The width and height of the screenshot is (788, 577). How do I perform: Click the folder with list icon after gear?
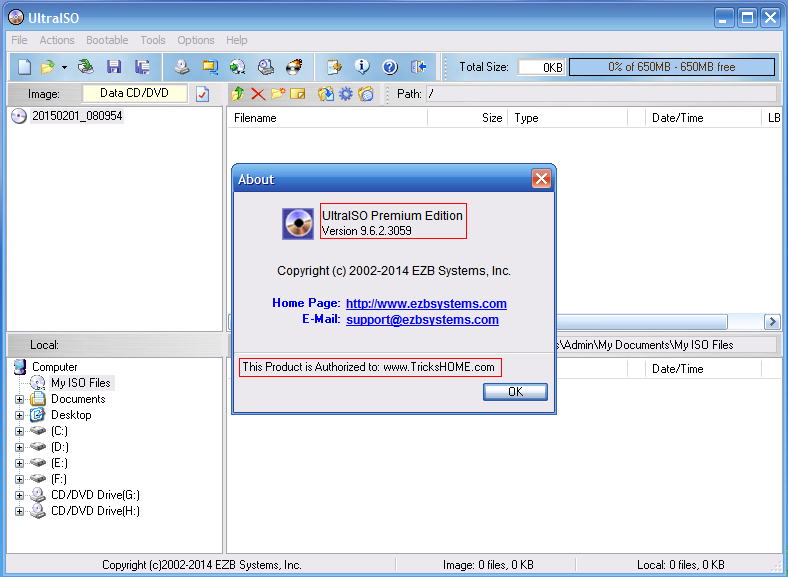tap(366, 93)
